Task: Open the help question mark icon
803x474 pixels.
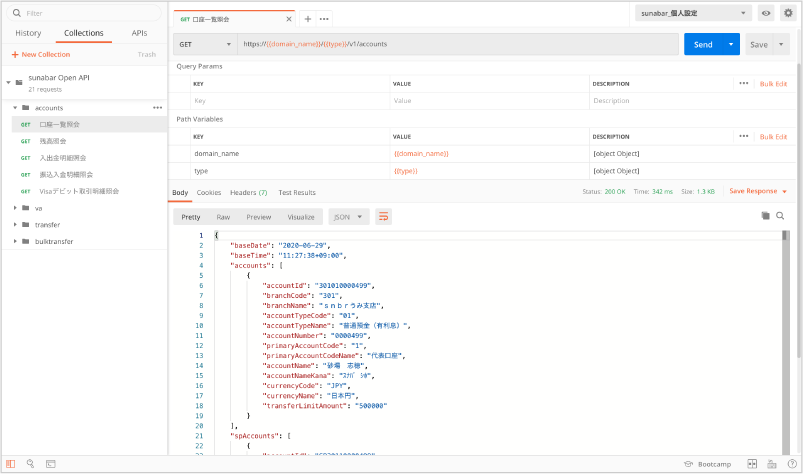Action: pos(792,464)
